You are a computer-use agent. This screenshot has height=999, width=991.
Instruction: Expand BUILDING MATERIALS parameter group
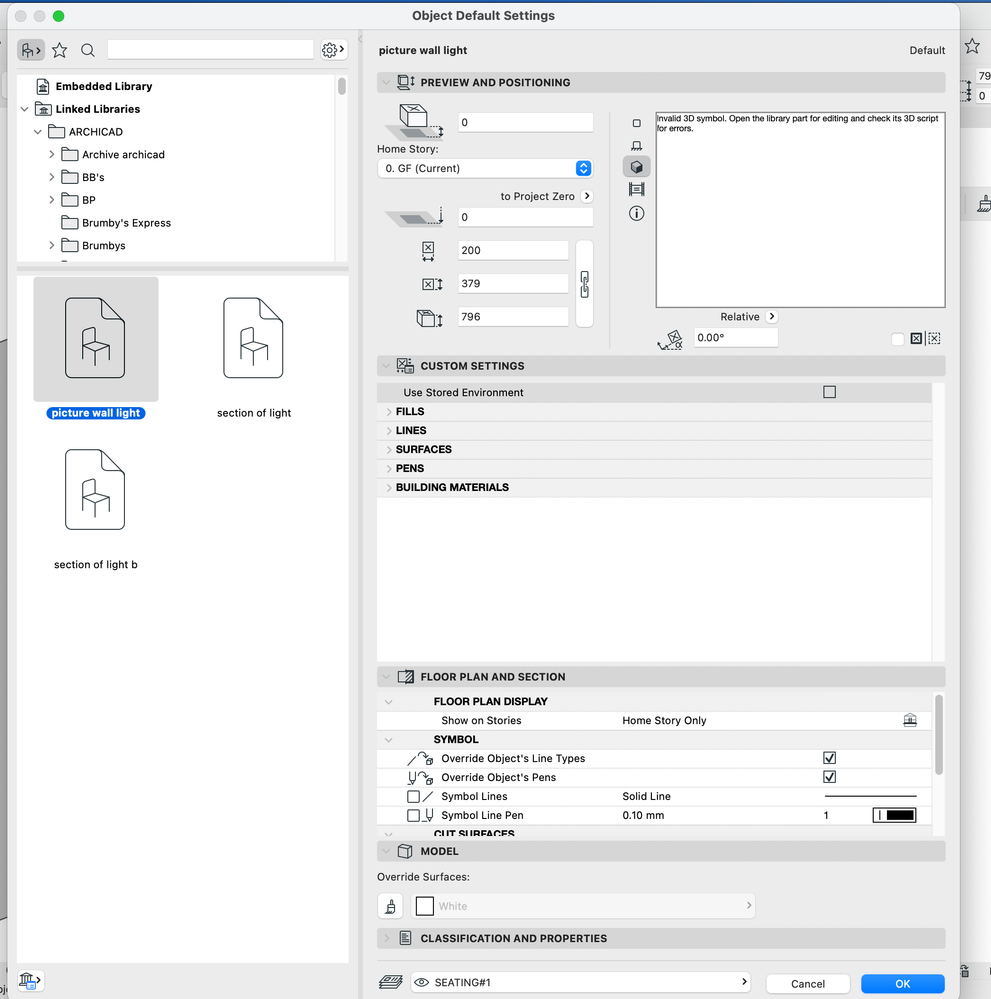tap(388, 487)
